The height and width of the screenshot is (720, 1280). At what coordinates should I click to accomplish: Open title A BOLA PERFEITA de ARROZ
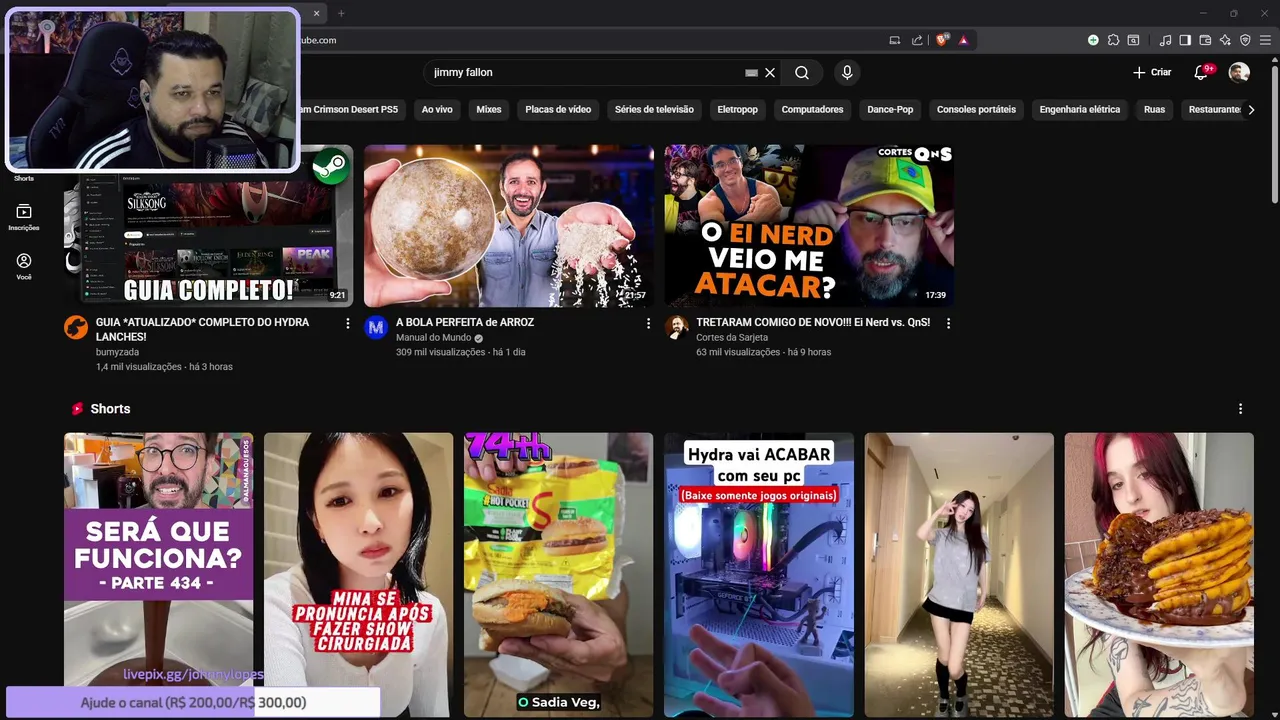[465, 322]
